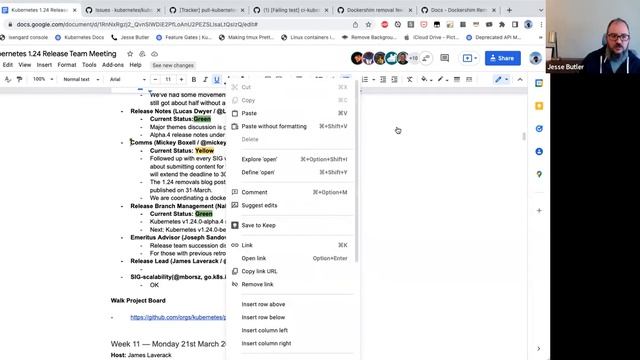Open the editing mode pencil dropdown
This screenshot has width=640, height=360.
click(x=501, y=80)
